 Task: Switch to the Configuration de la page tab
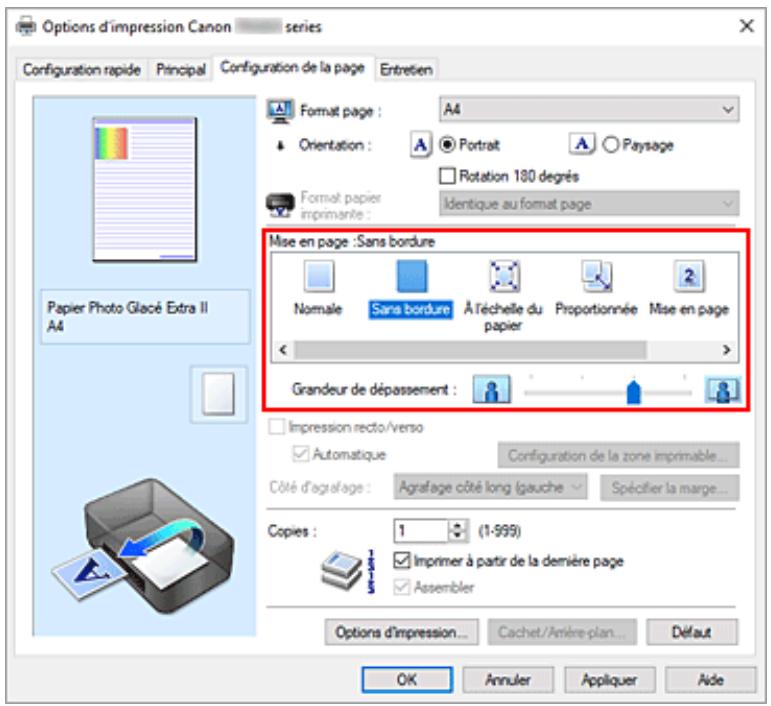pyautogui.click(x=293, y=67)
